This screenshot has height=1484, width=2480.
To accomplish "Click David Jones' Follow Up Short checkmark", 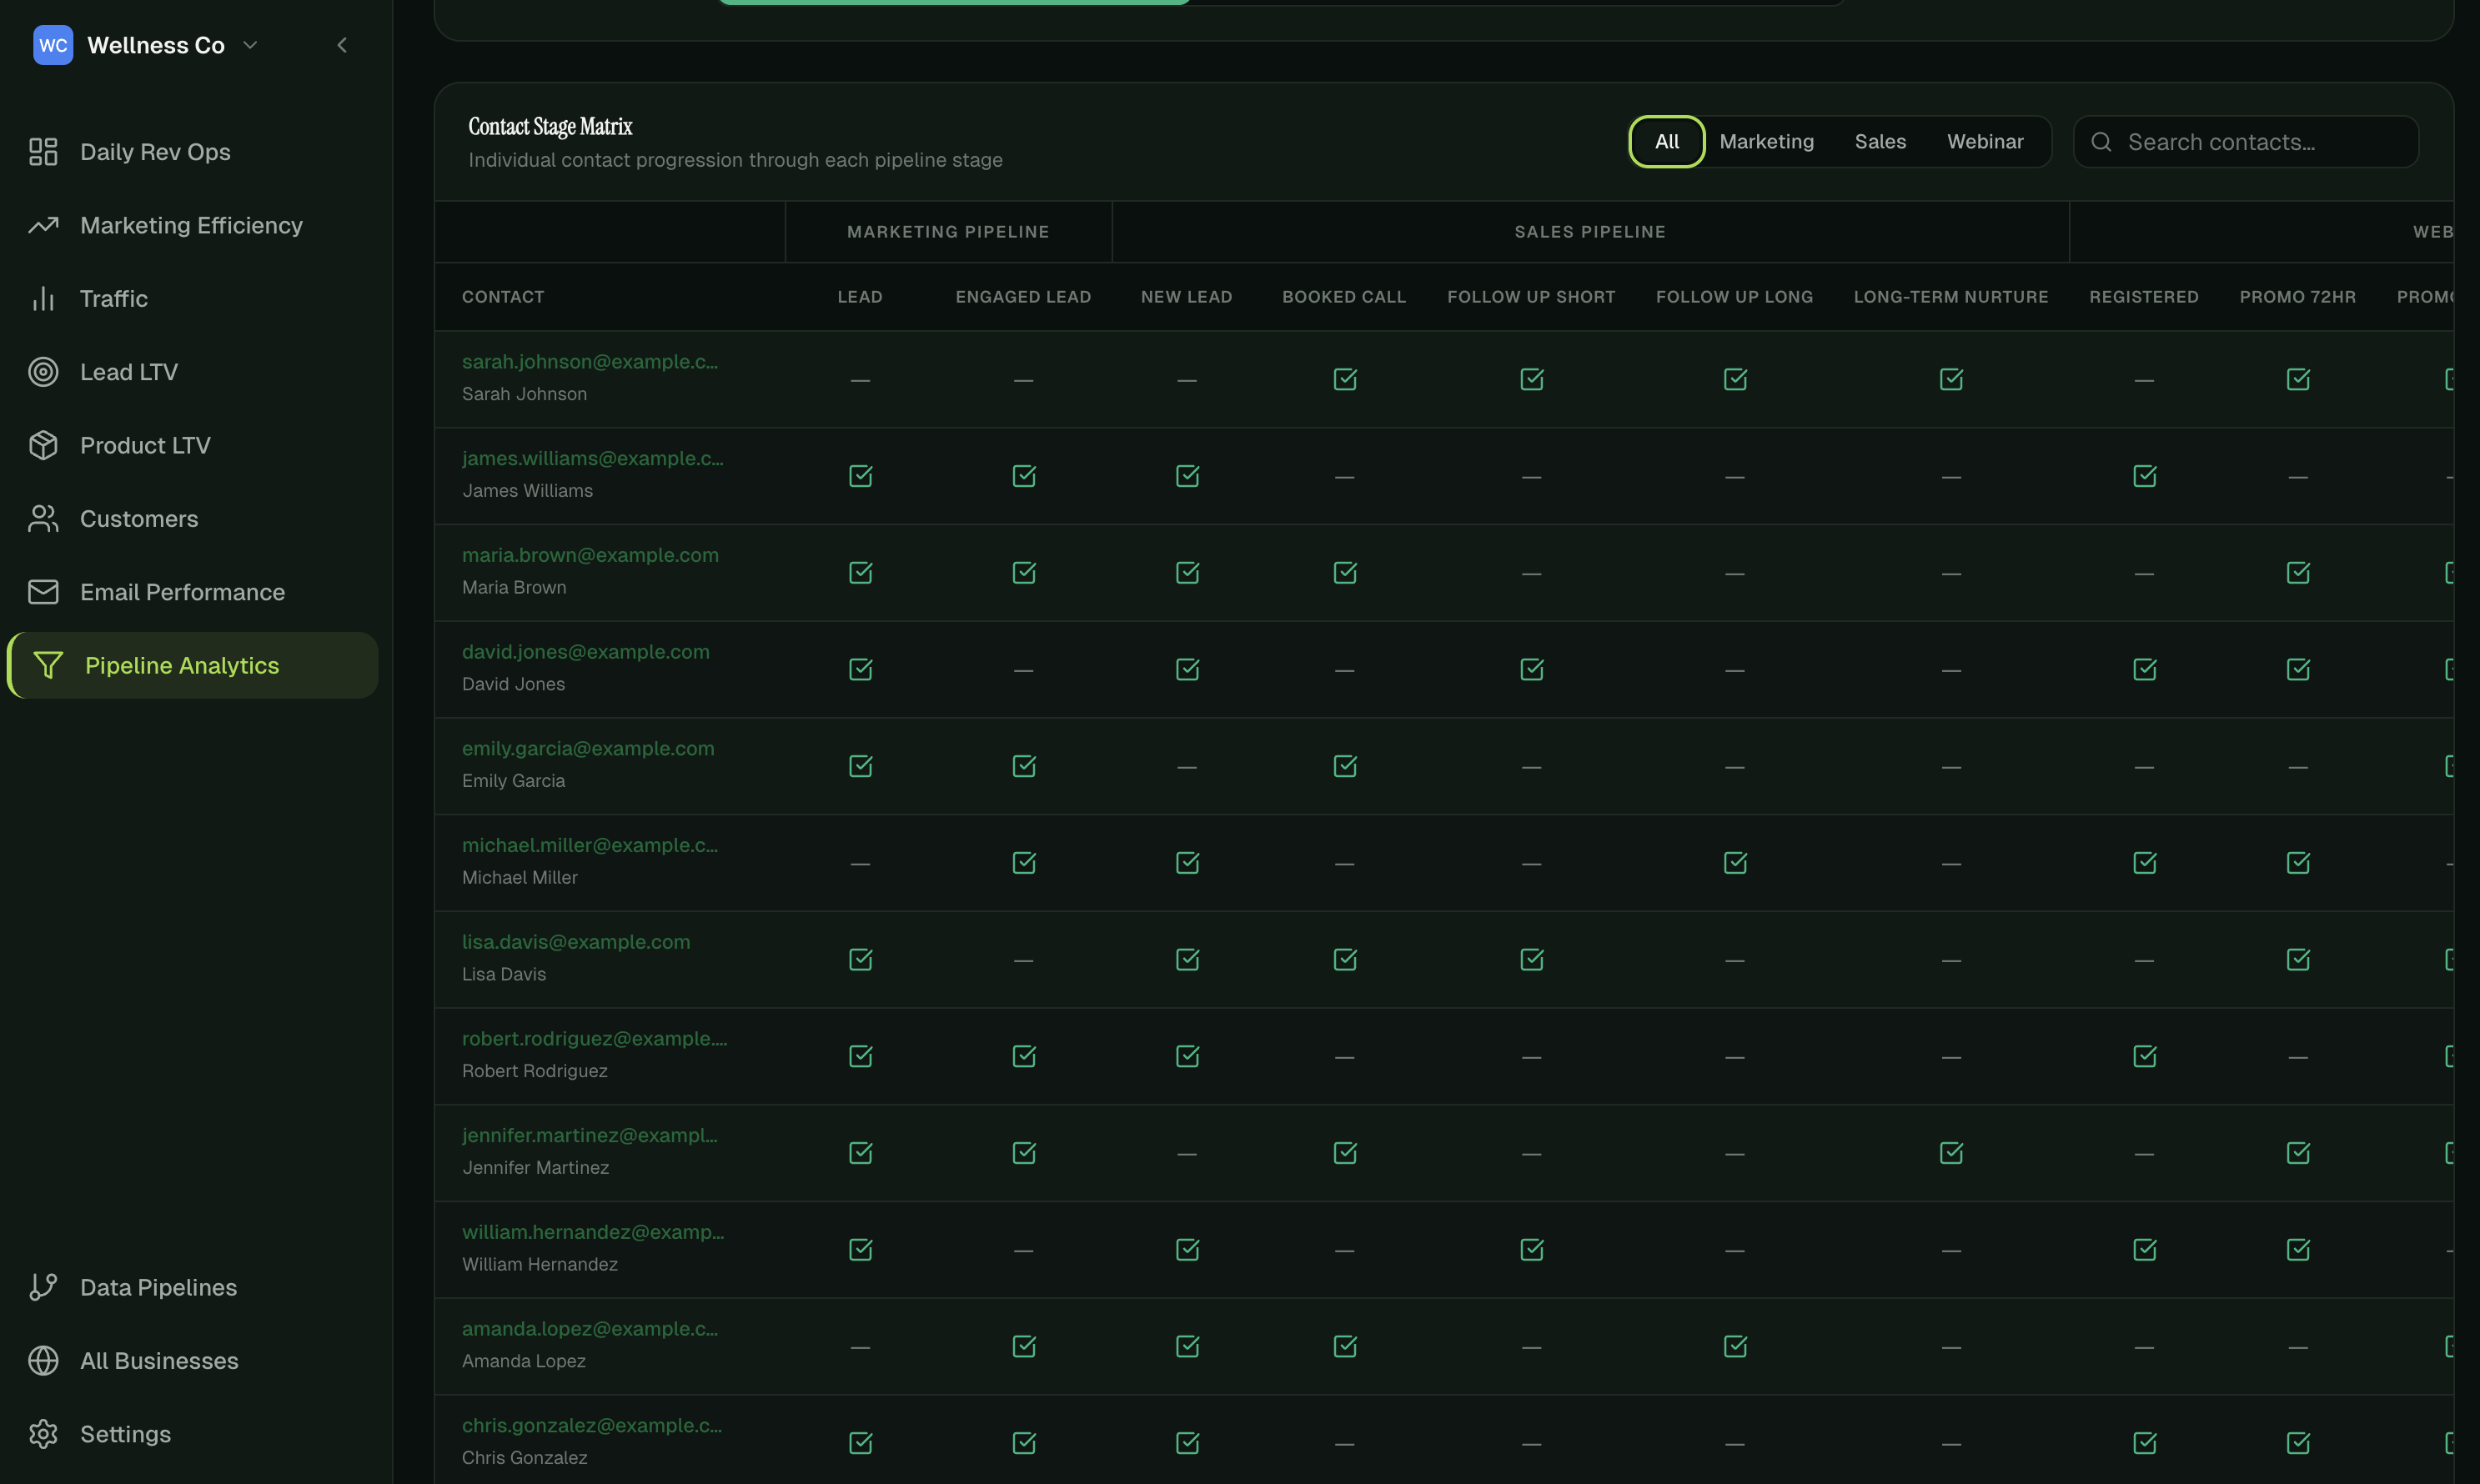I will pos(1532,669).
